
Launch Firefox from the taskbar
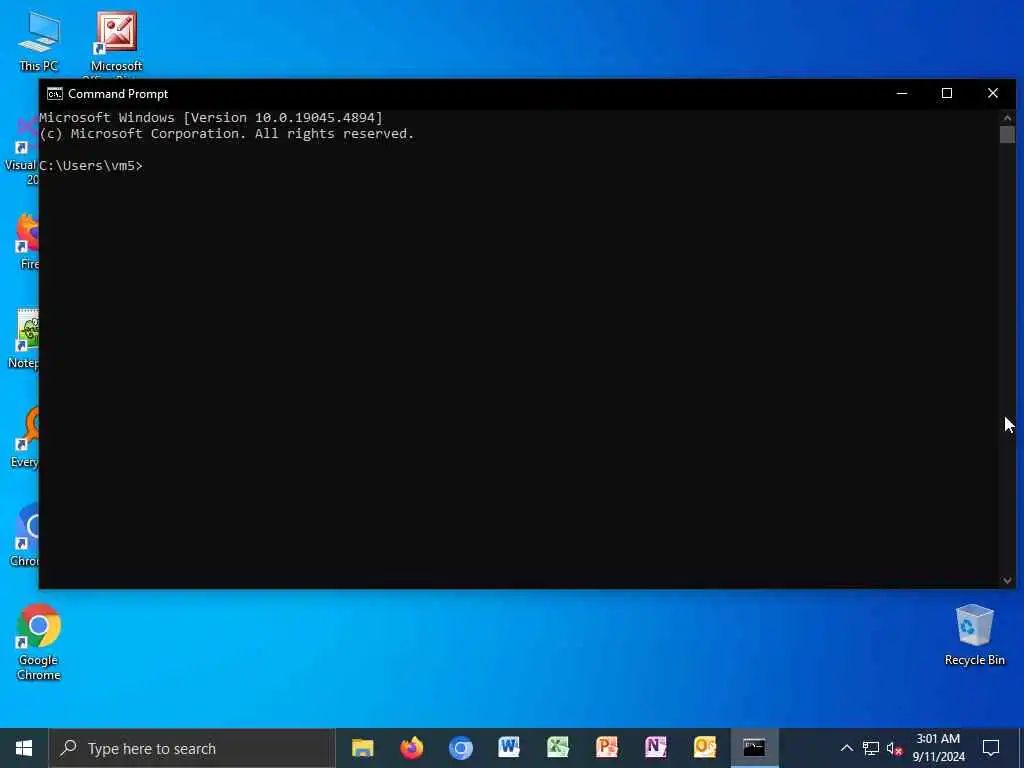pyautogui.click(x=411, y=748)
